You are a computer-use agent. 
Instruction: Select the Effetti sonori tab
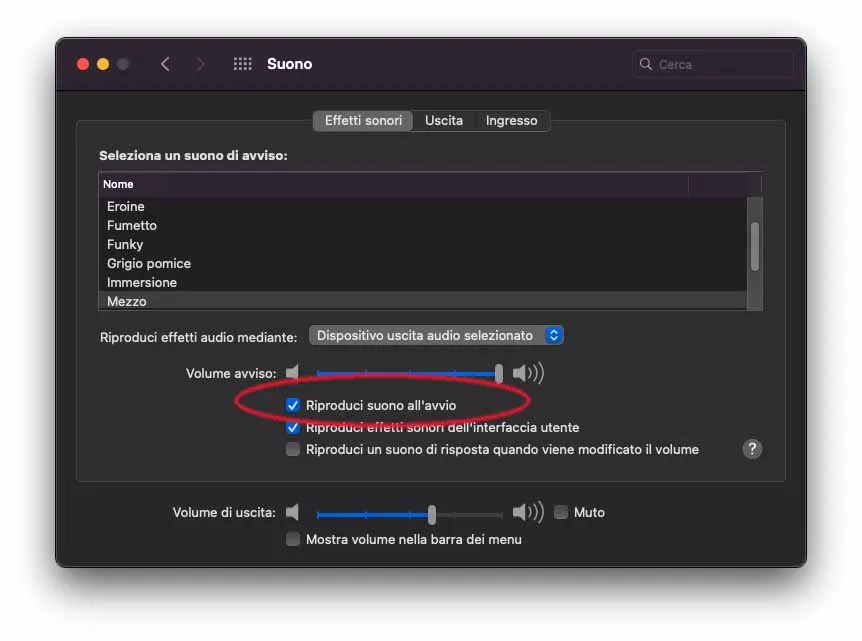click(x=365, y=120)
